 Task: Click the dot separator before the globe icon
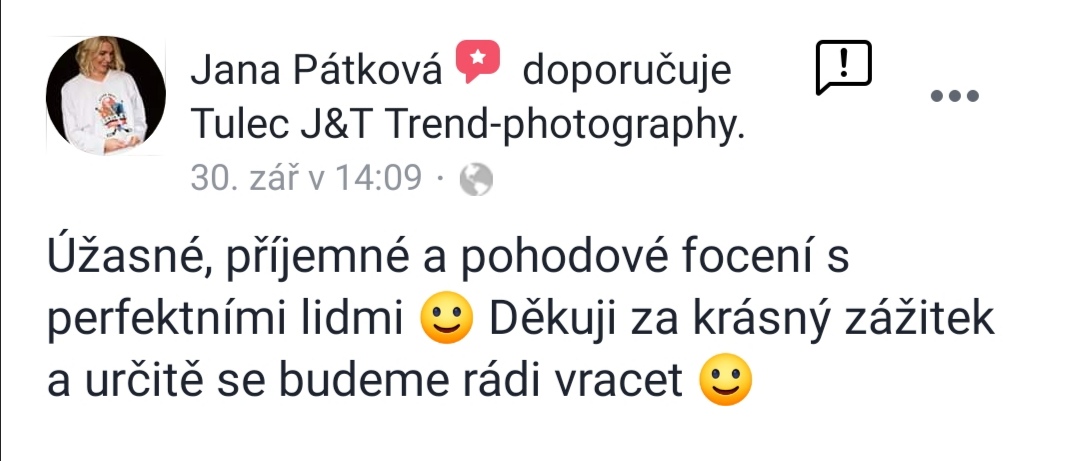(441, 180)
